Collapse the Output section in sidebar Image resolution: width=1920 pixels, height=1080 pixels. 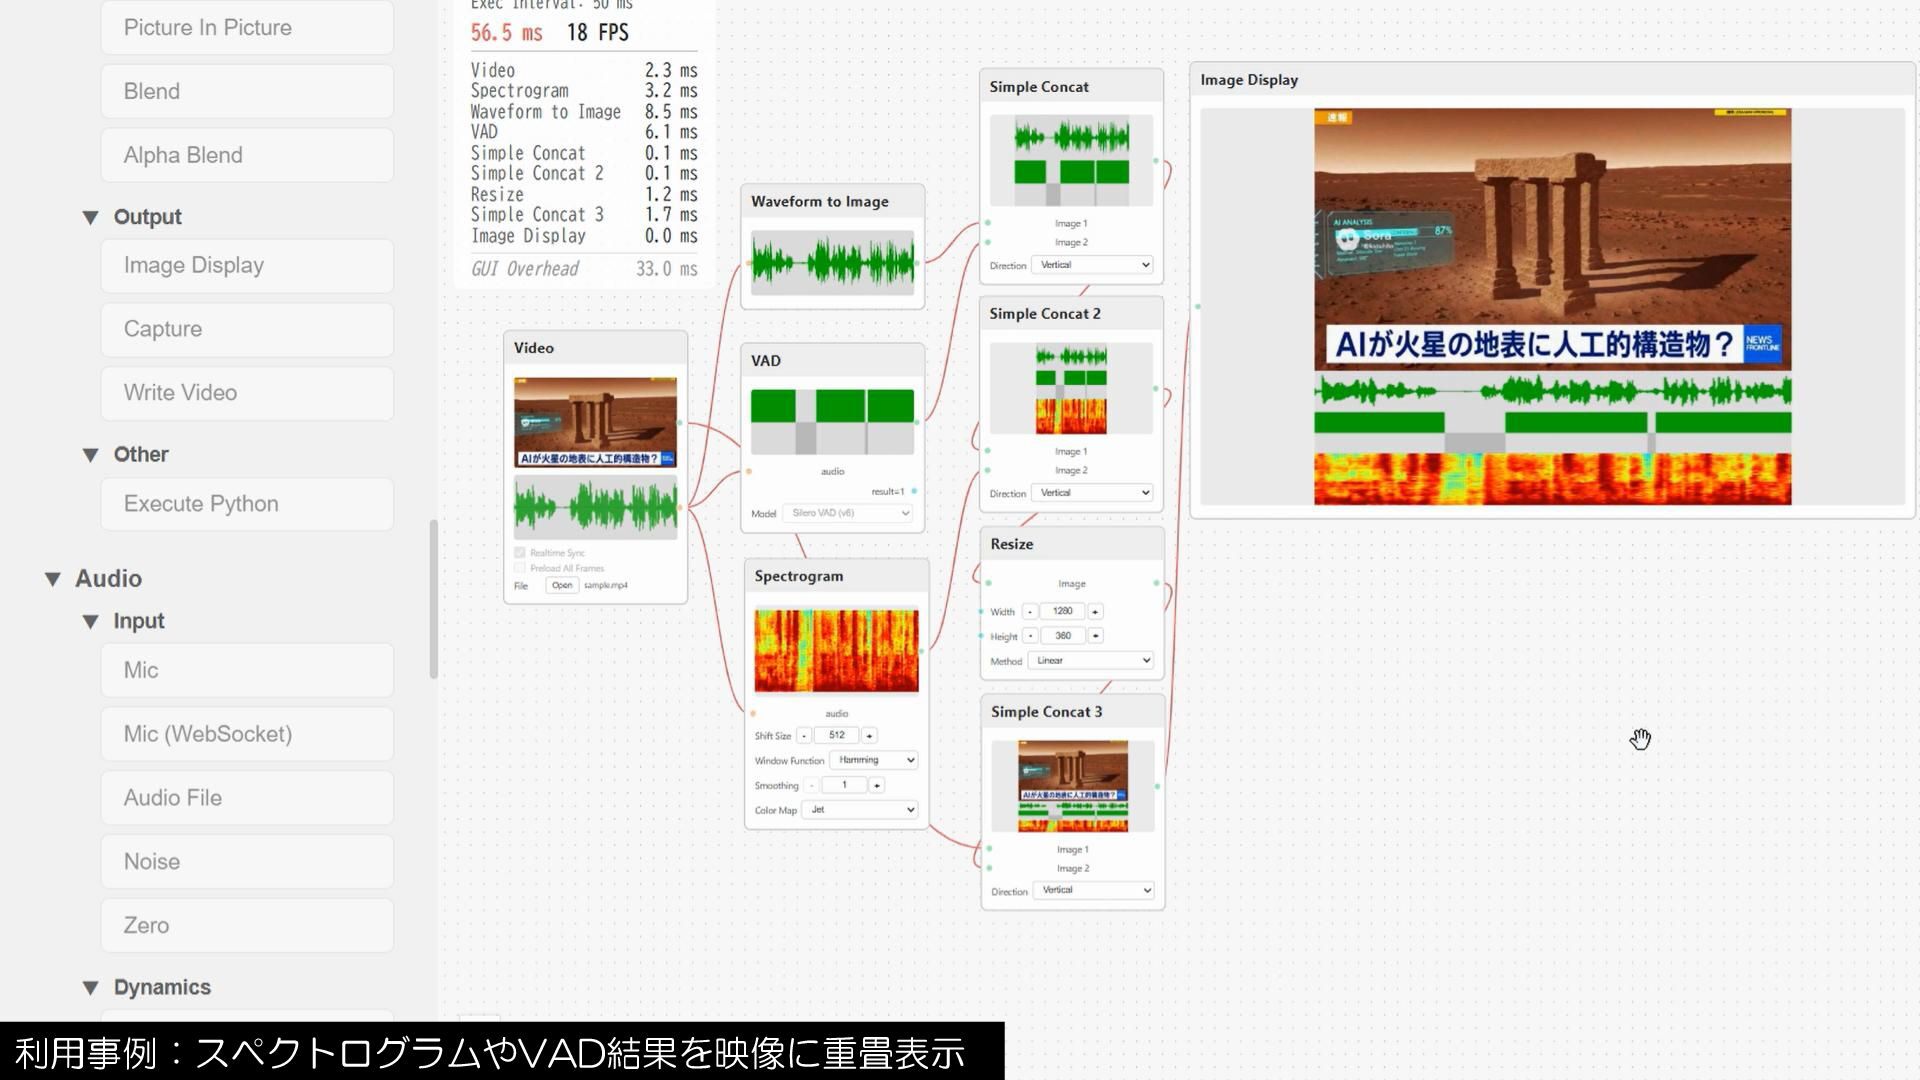(x=91, y=218)
